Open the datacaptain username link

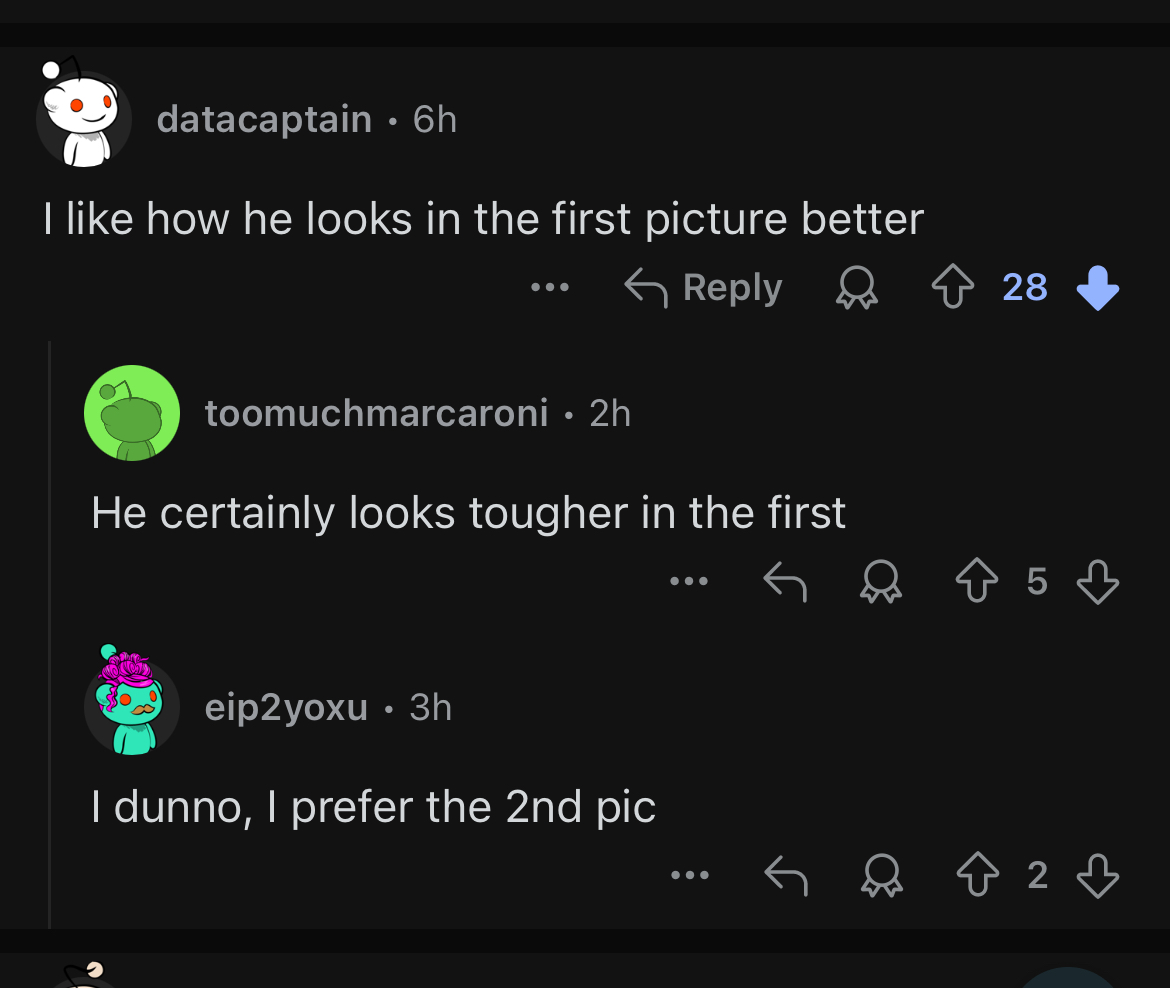click(264, 119)
